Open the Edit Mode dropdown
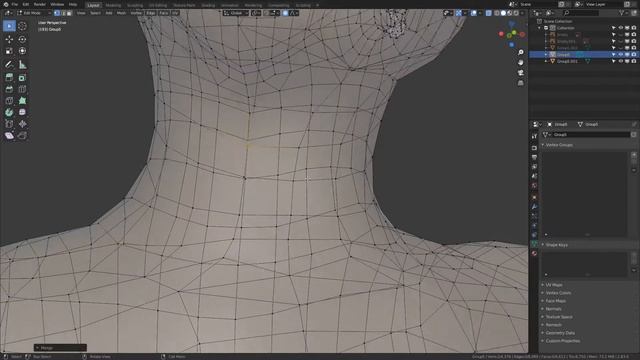Image resolution: width=640 pixels, height=360 pixels. [33, 13]
